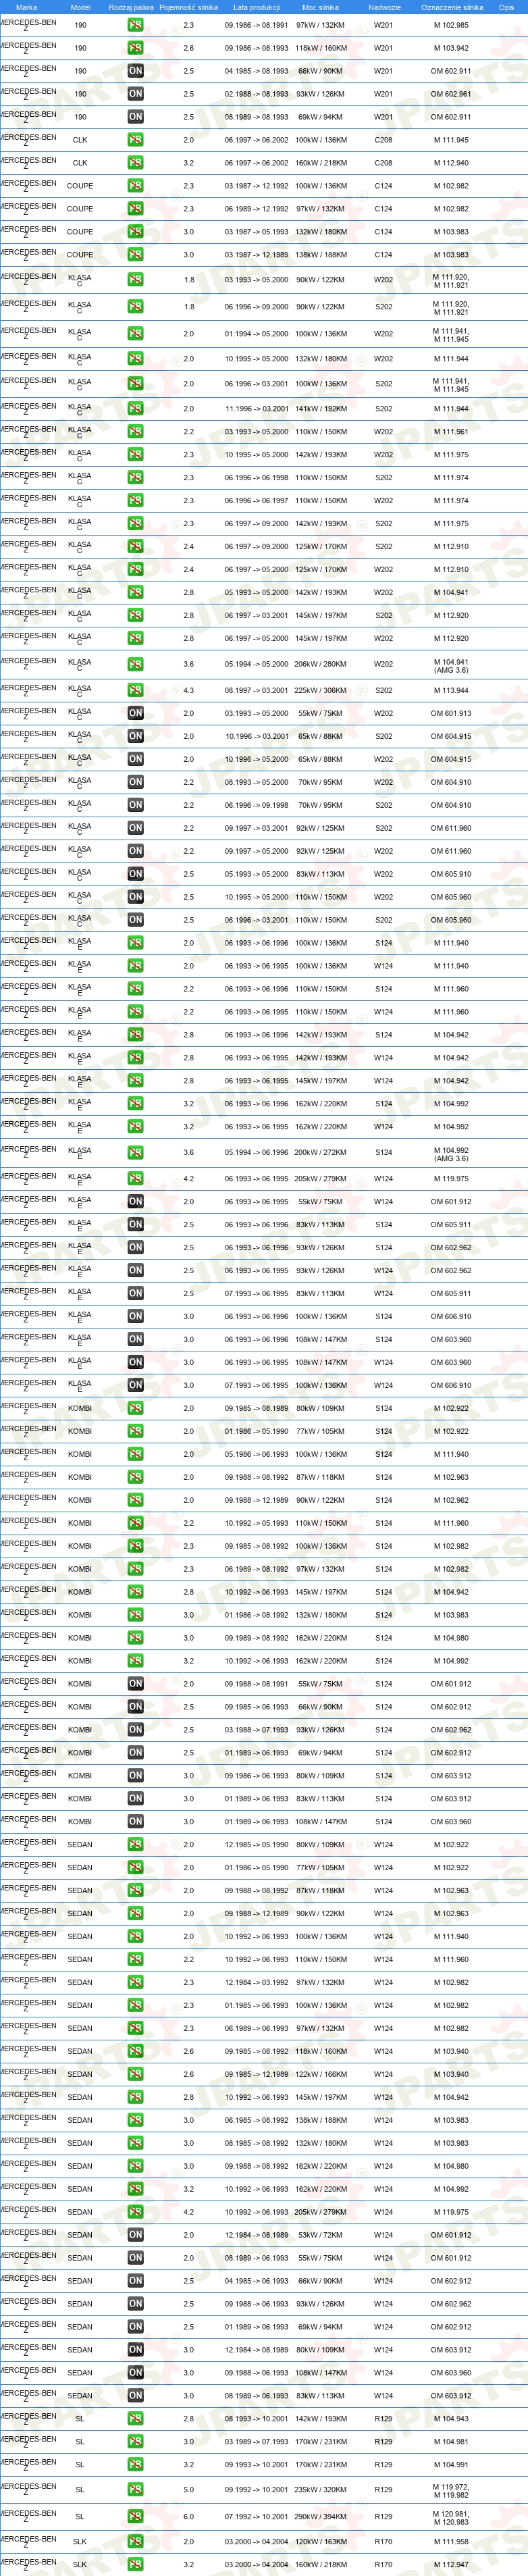Click the Opis column header
Image resolution: width=528 pixels, height=2576 pixels.
click(x=506, y=7)
